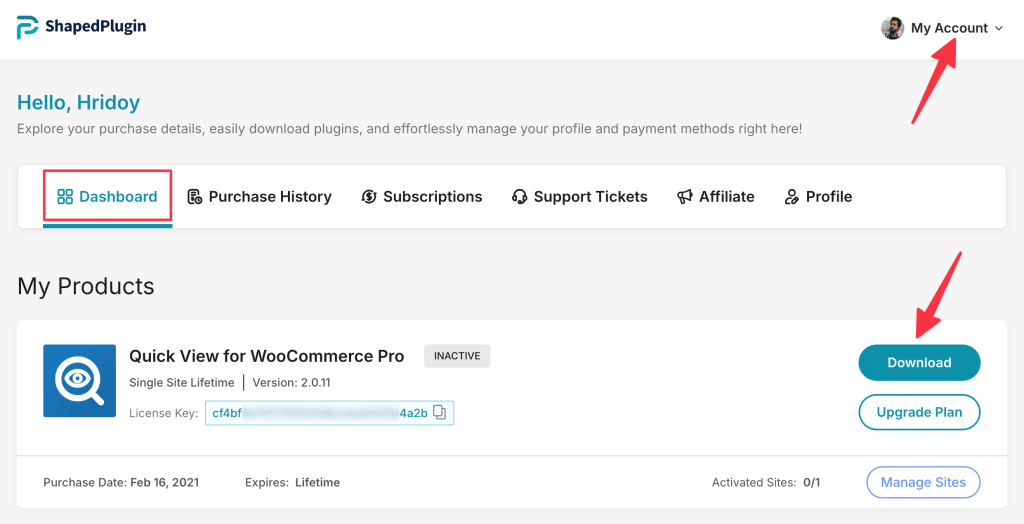This screenshot has height=524, width=1024.
Task: Click the Quick View product thumbnail
Action: [x=80, y=381]
